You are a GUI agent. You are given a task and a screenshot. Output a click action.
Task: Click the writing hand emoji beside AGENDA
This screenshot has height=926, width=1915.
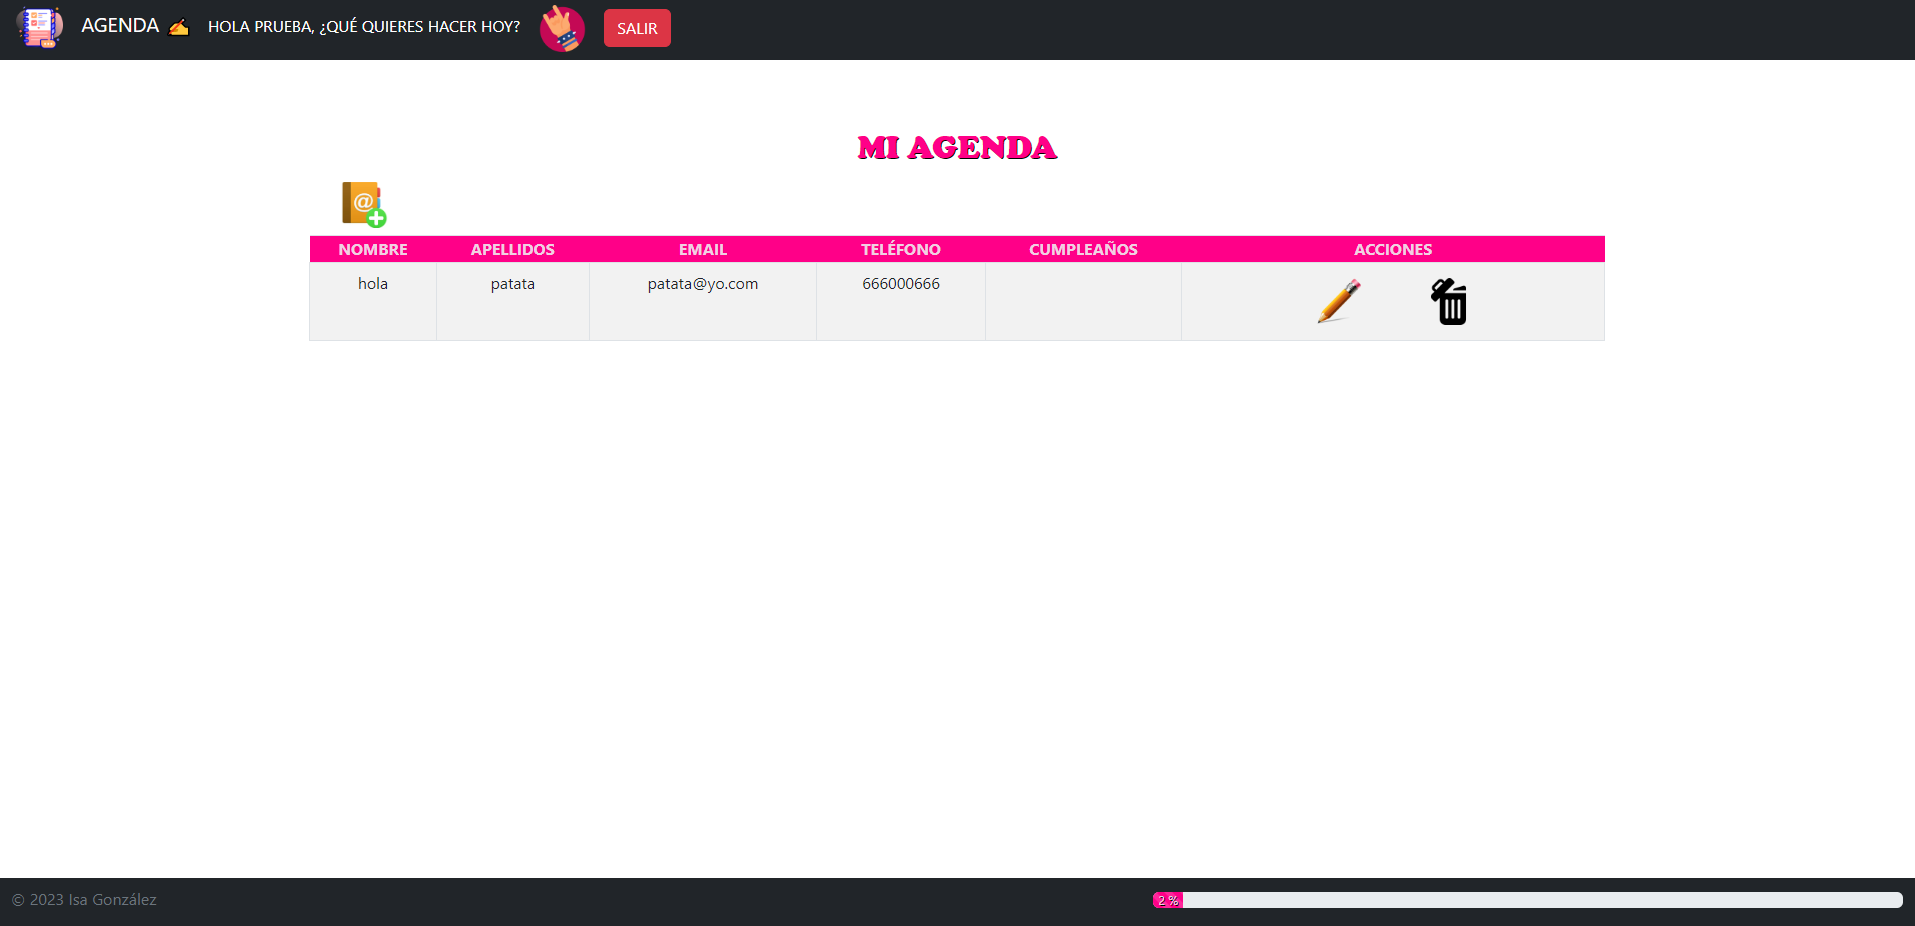coord(178,27)
